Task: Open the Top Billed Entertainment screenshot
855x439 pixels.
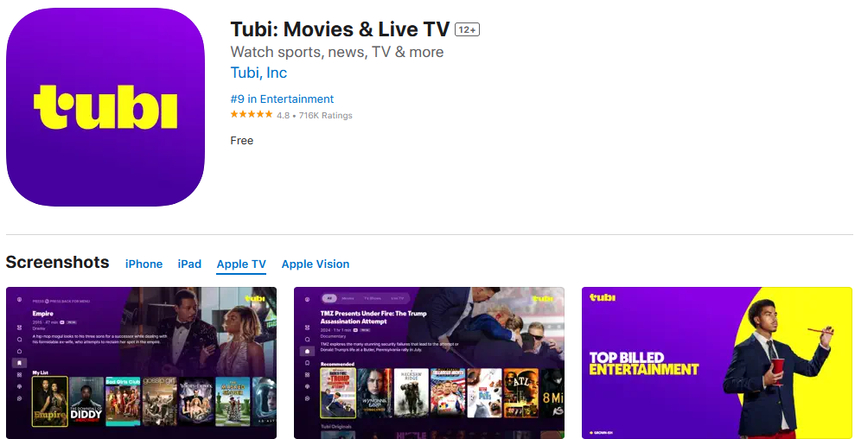Action: click(717, 363)
